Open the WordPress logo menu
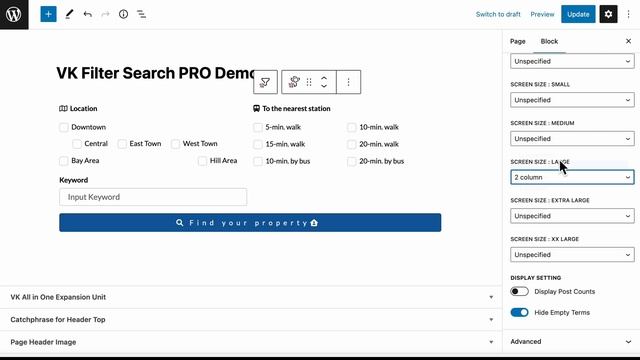This screenshot has height=360, width=640. point(14,14)
